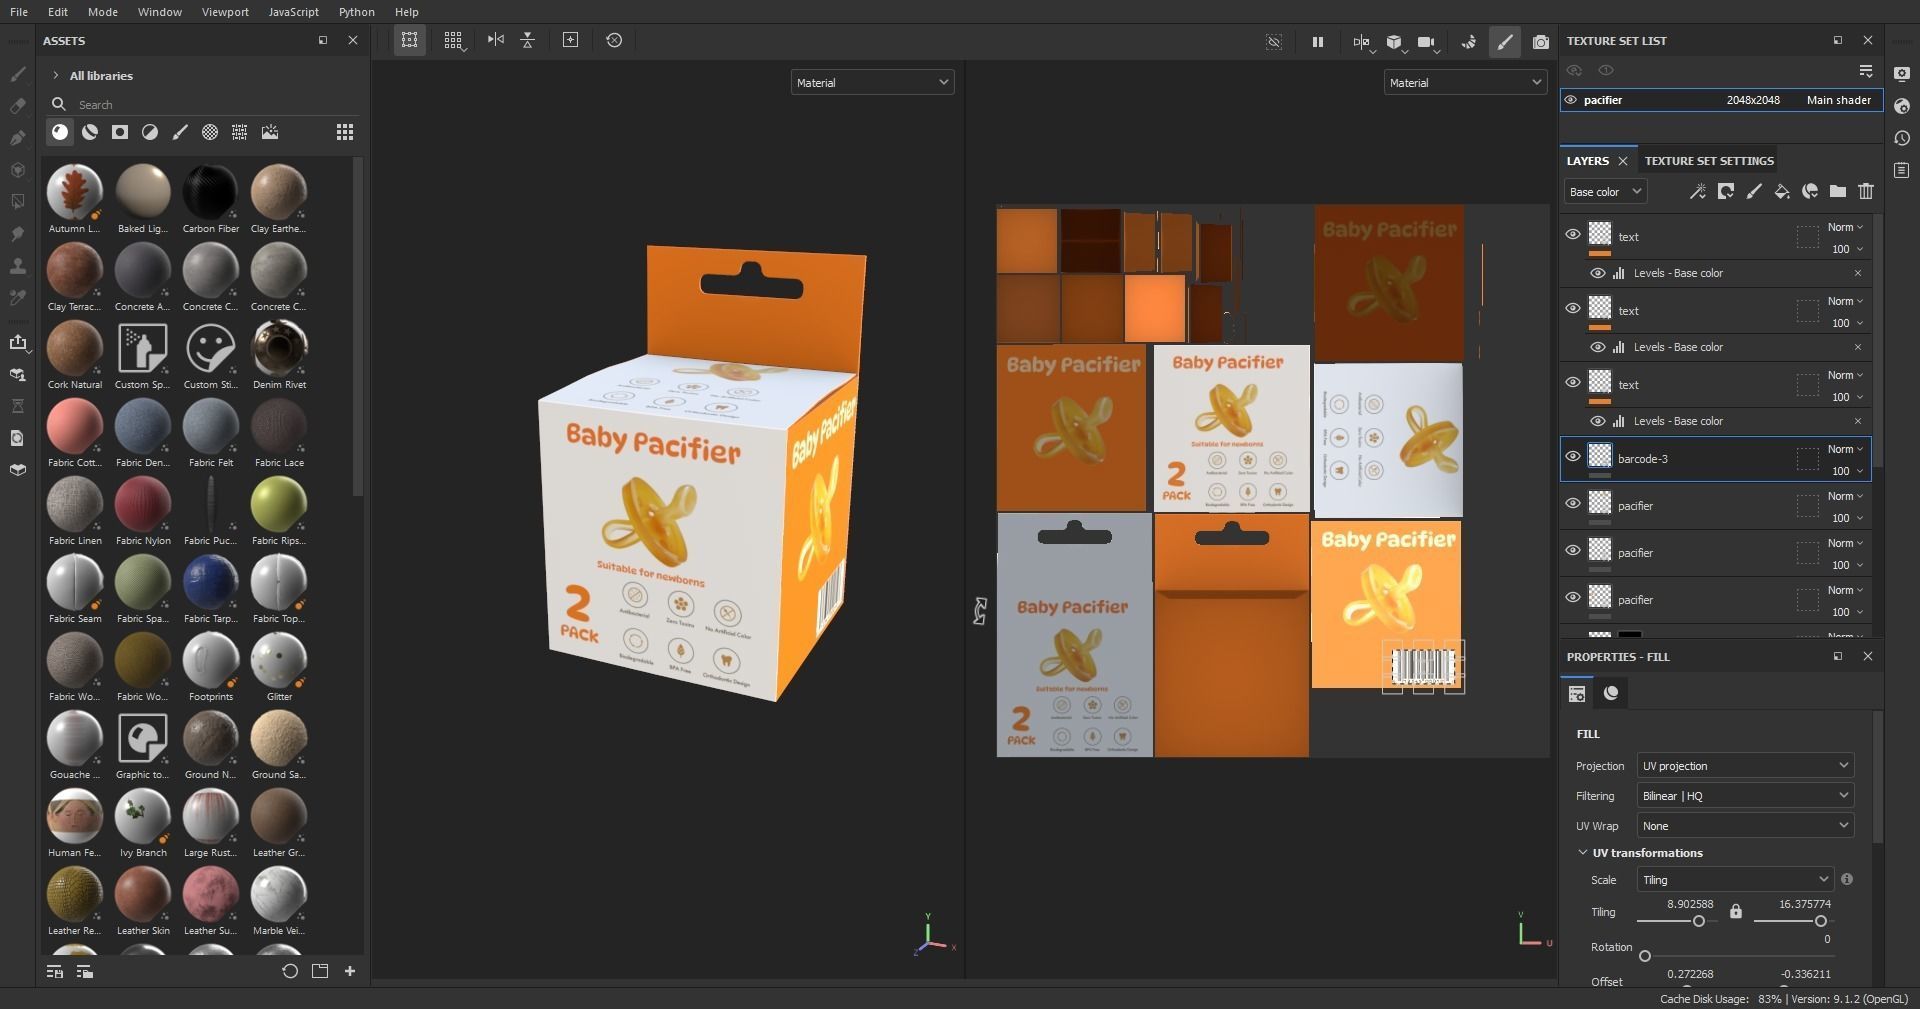Open the Scale Tiling dropdown
Viewport: 1920px width, 1009px height.
(x=1735, y=880)
